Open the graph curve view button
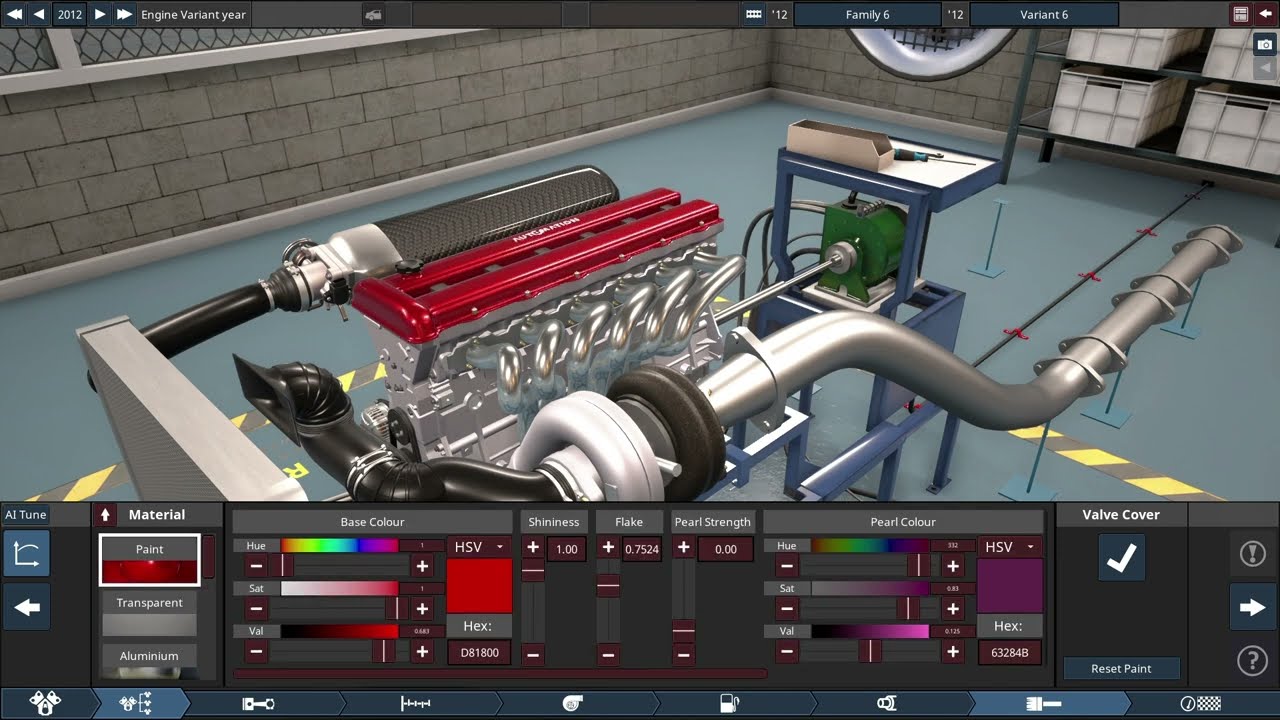 click(27, 553)
